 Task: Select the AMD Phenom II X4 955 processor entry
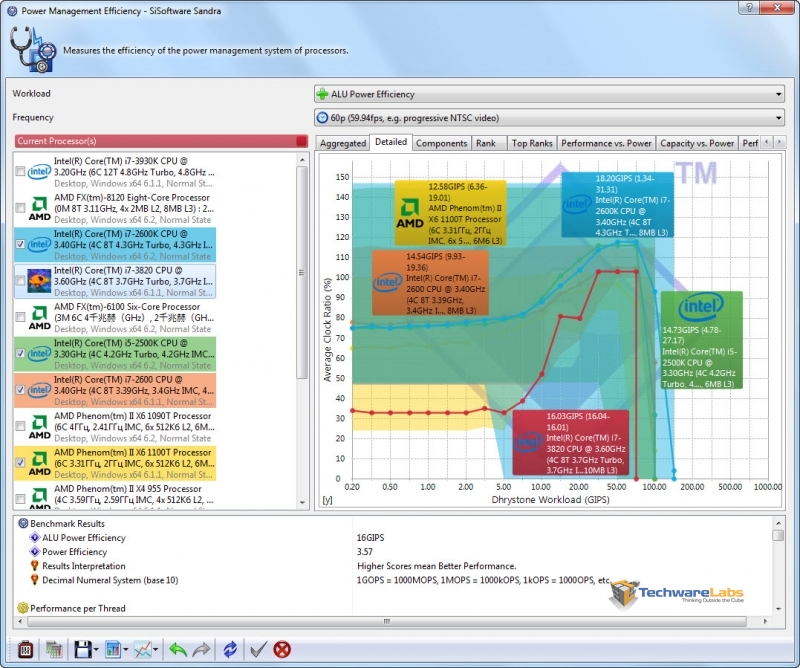115,497
